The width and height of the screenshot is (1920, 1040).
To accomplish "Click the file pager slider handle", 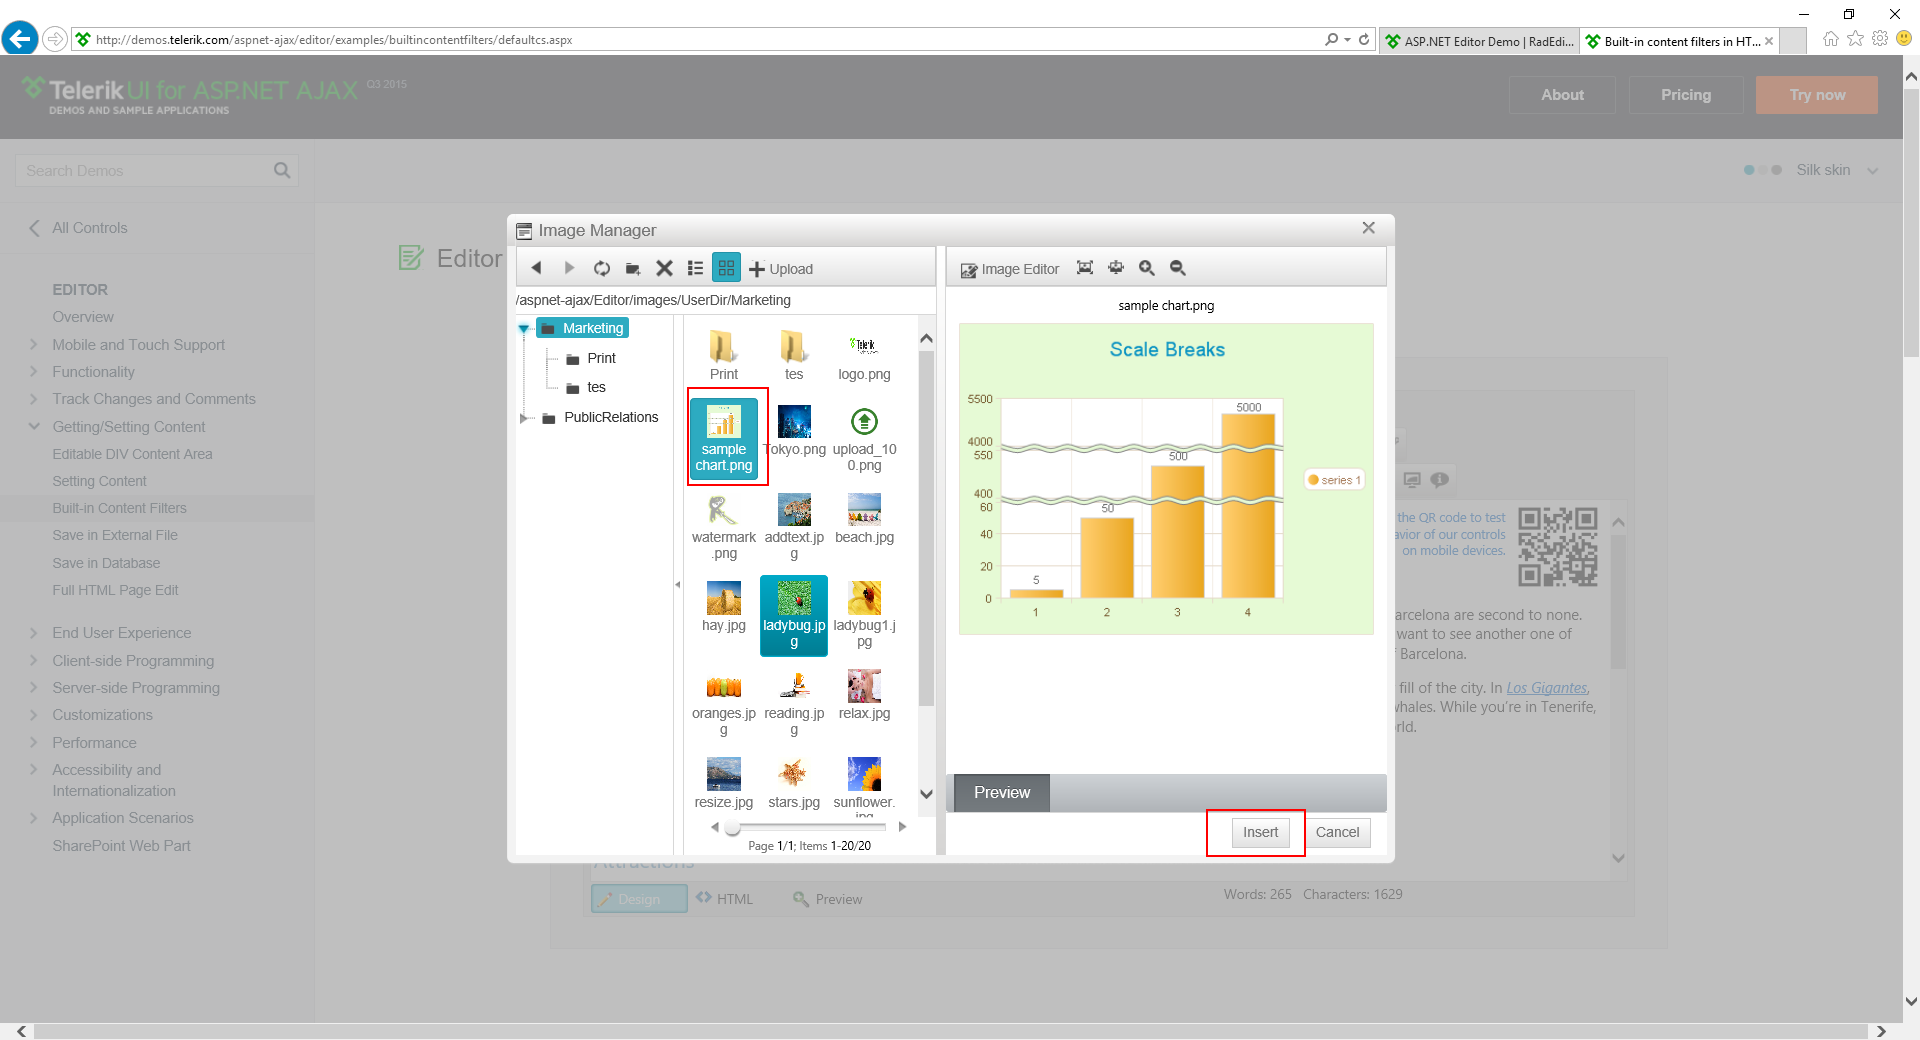I will click(733, 827).
